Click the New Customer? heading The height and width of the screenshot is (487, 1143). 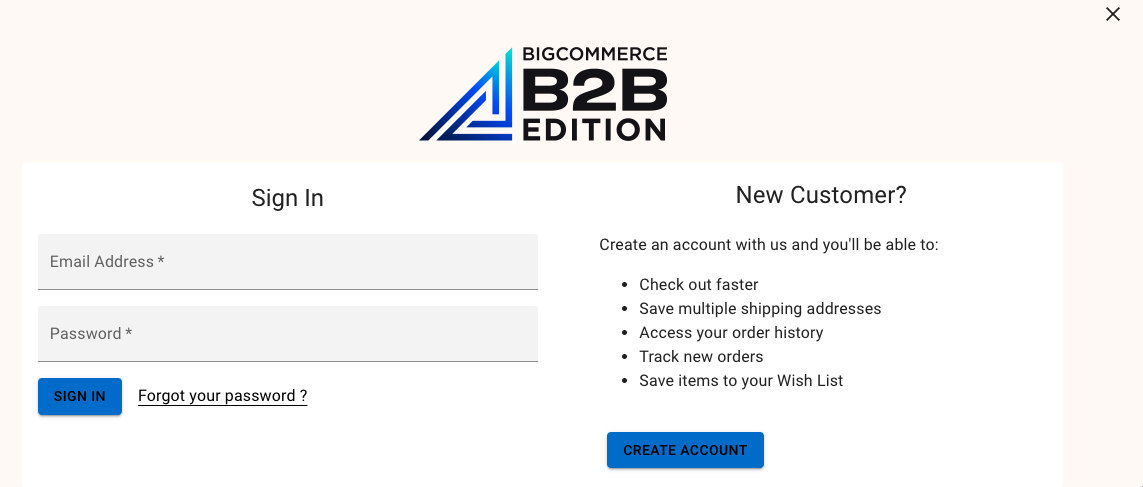[x=821, y=195]
